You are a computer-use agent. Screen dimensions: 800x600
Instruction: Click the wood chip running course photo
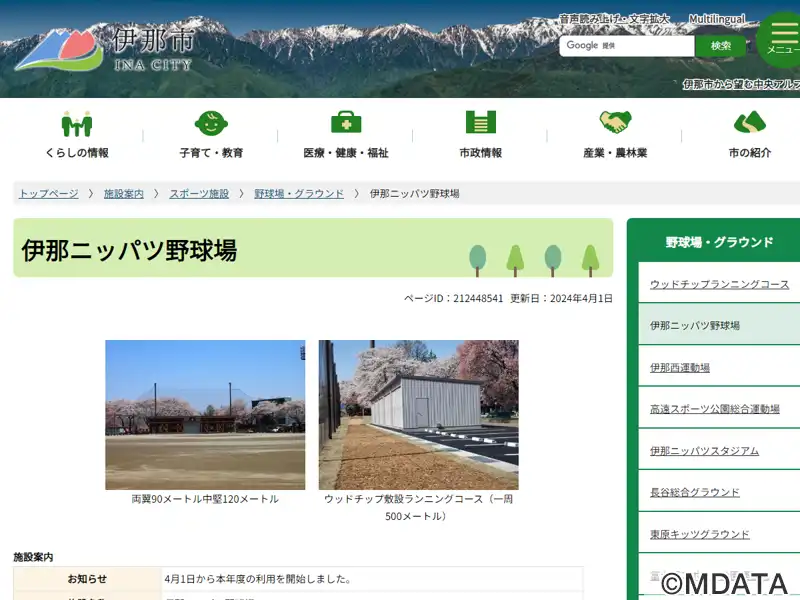coord(418,415)
